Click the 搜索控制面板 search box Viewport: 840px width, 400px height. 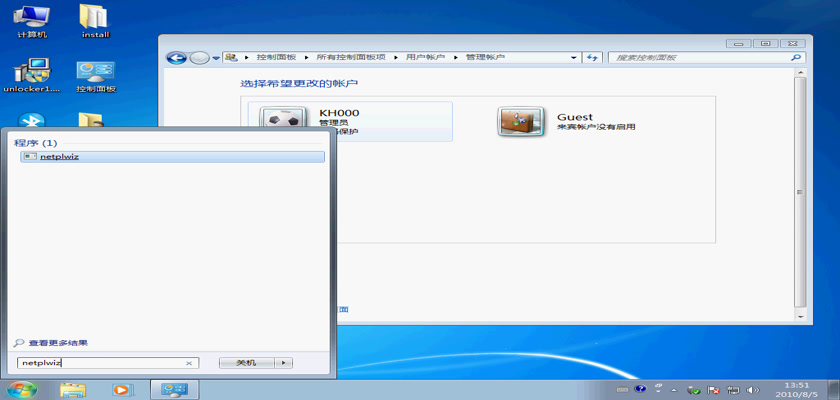pos(700,58)
